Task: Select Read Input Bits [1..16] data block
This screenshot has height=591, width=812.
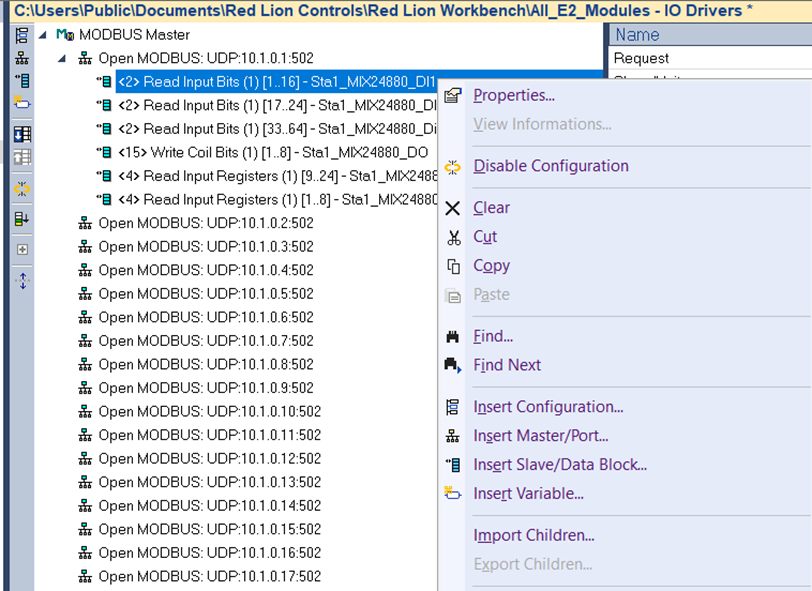Action: point(277,82)
